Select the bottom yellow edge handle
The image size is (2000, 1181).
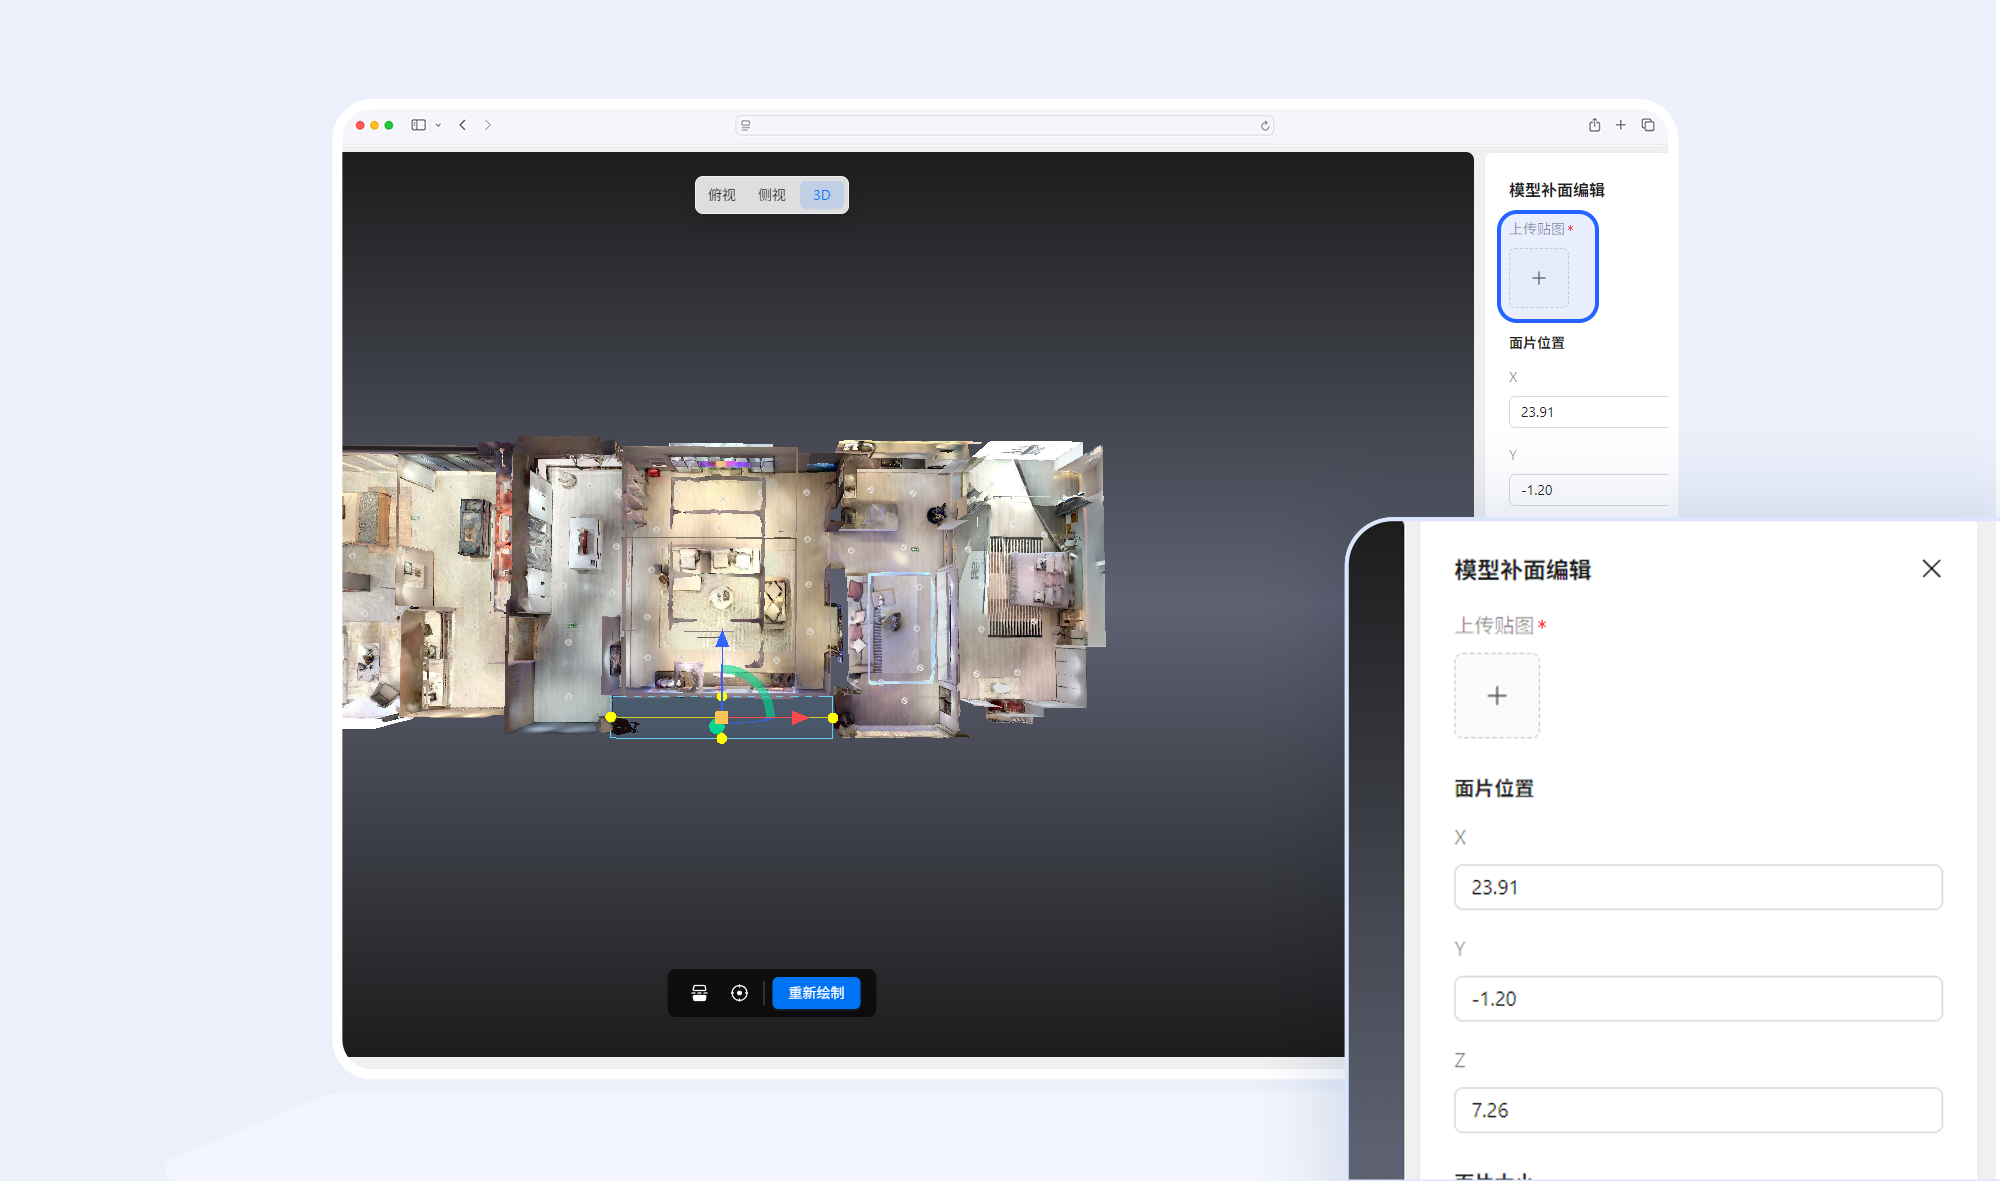tap(722, 739)
